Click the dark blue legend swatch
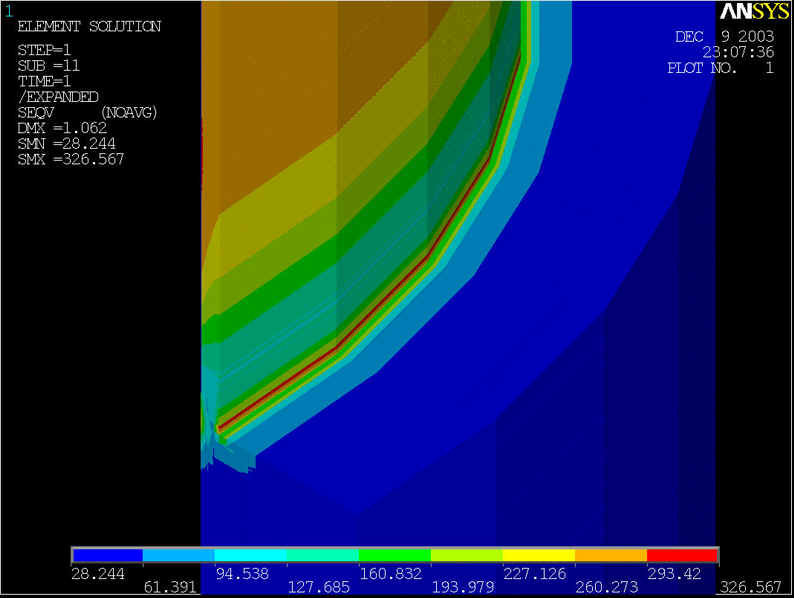Image resolution: width=794 pixels, height=598 pixels. (107, 555)
